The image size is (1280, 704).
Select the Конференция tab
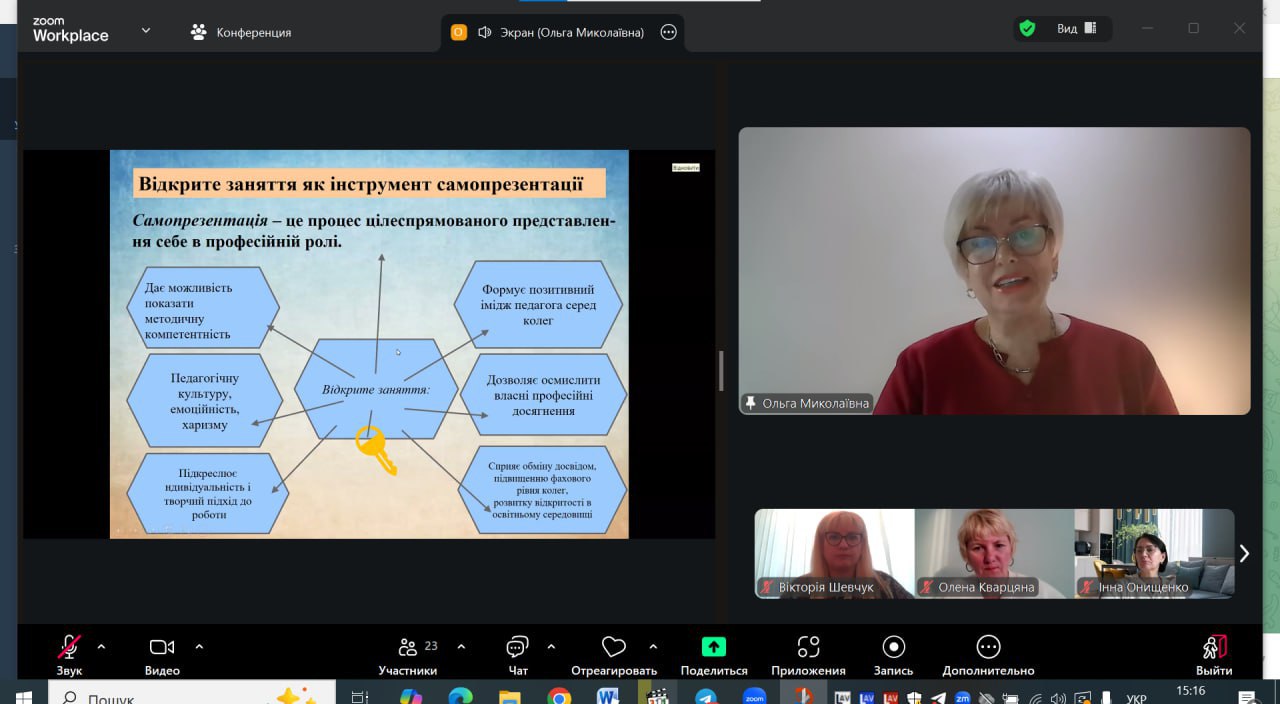click(x=241, y=32)
